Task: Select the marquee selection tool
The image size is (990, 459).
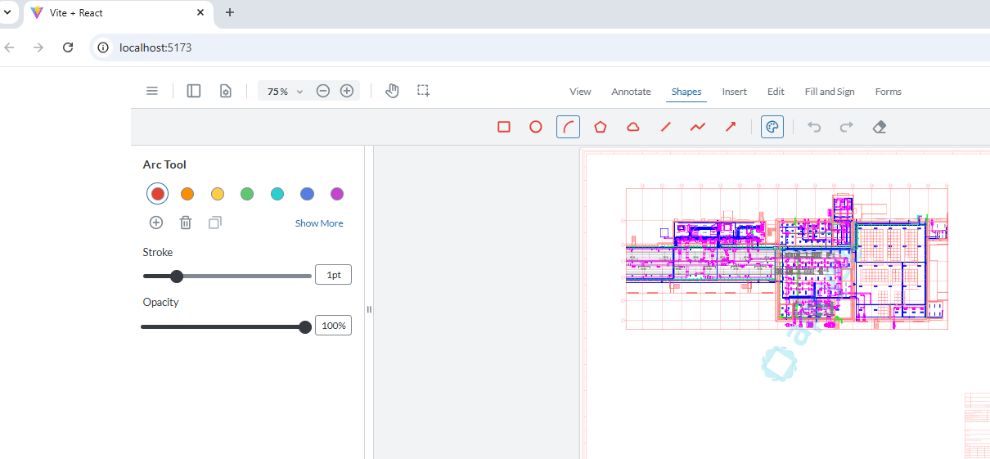Action: [424, 91]
